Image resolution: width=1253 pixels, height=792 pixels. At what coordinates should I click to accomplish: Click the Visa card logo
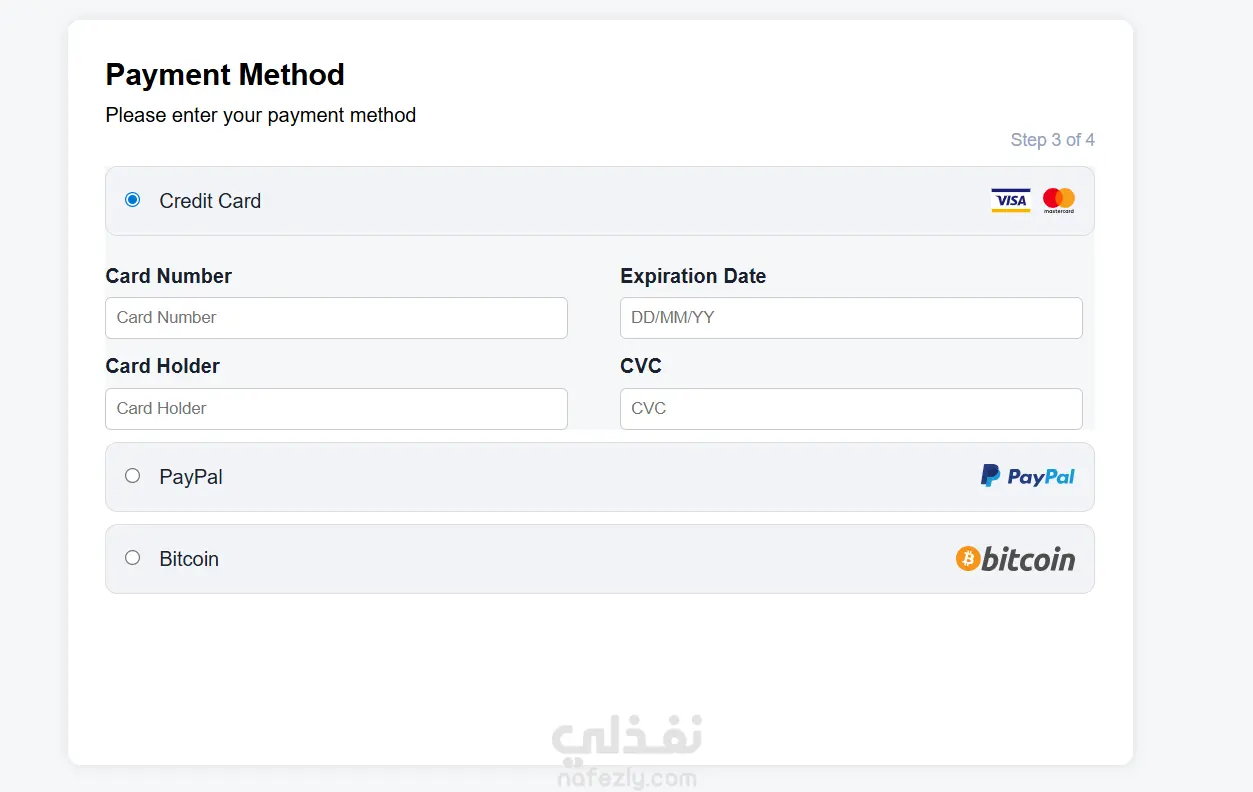1010,200
